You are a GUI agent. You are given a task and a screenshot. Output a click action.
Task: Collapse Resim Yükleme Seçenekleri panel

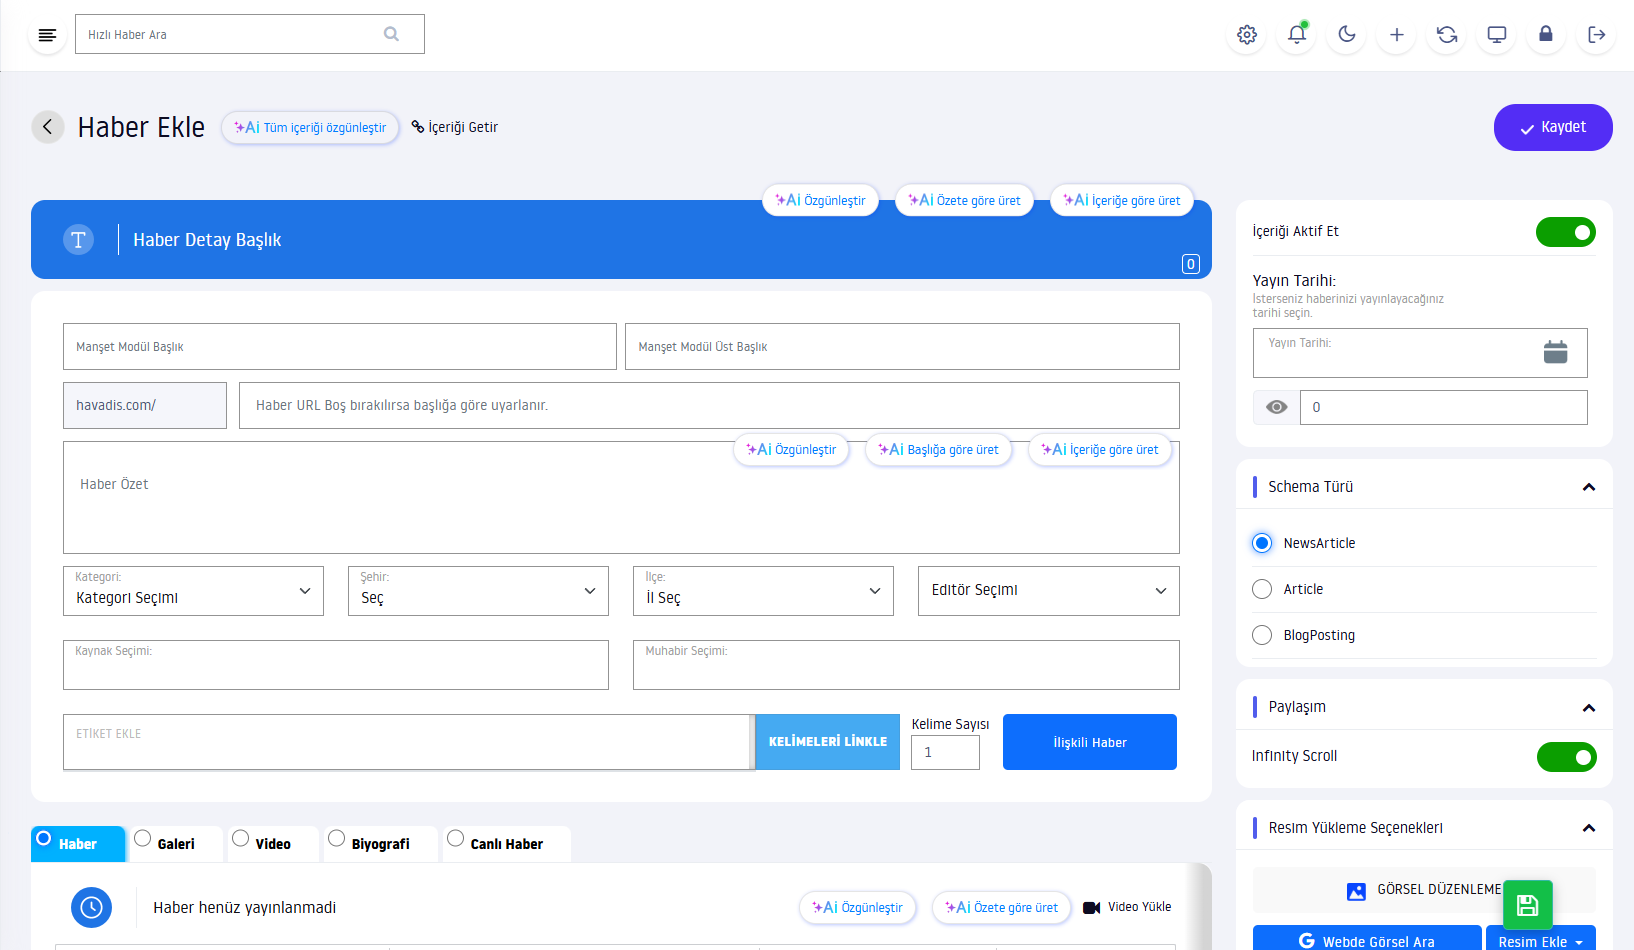(x=1589, y=828)
